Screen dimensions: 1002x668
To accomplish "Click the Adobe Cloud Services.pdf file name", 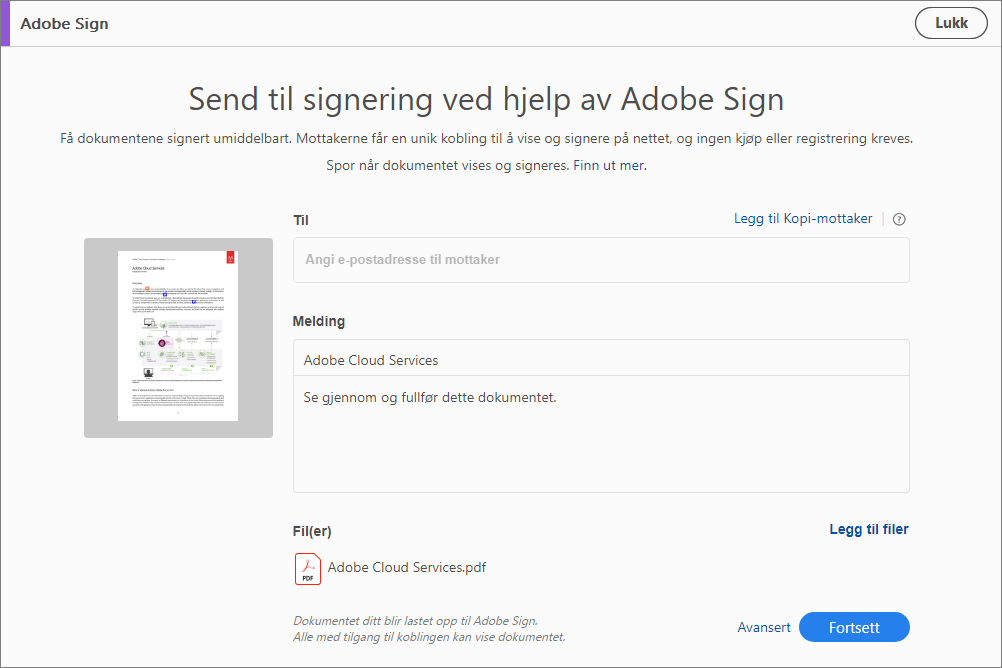I will point(407,568).
